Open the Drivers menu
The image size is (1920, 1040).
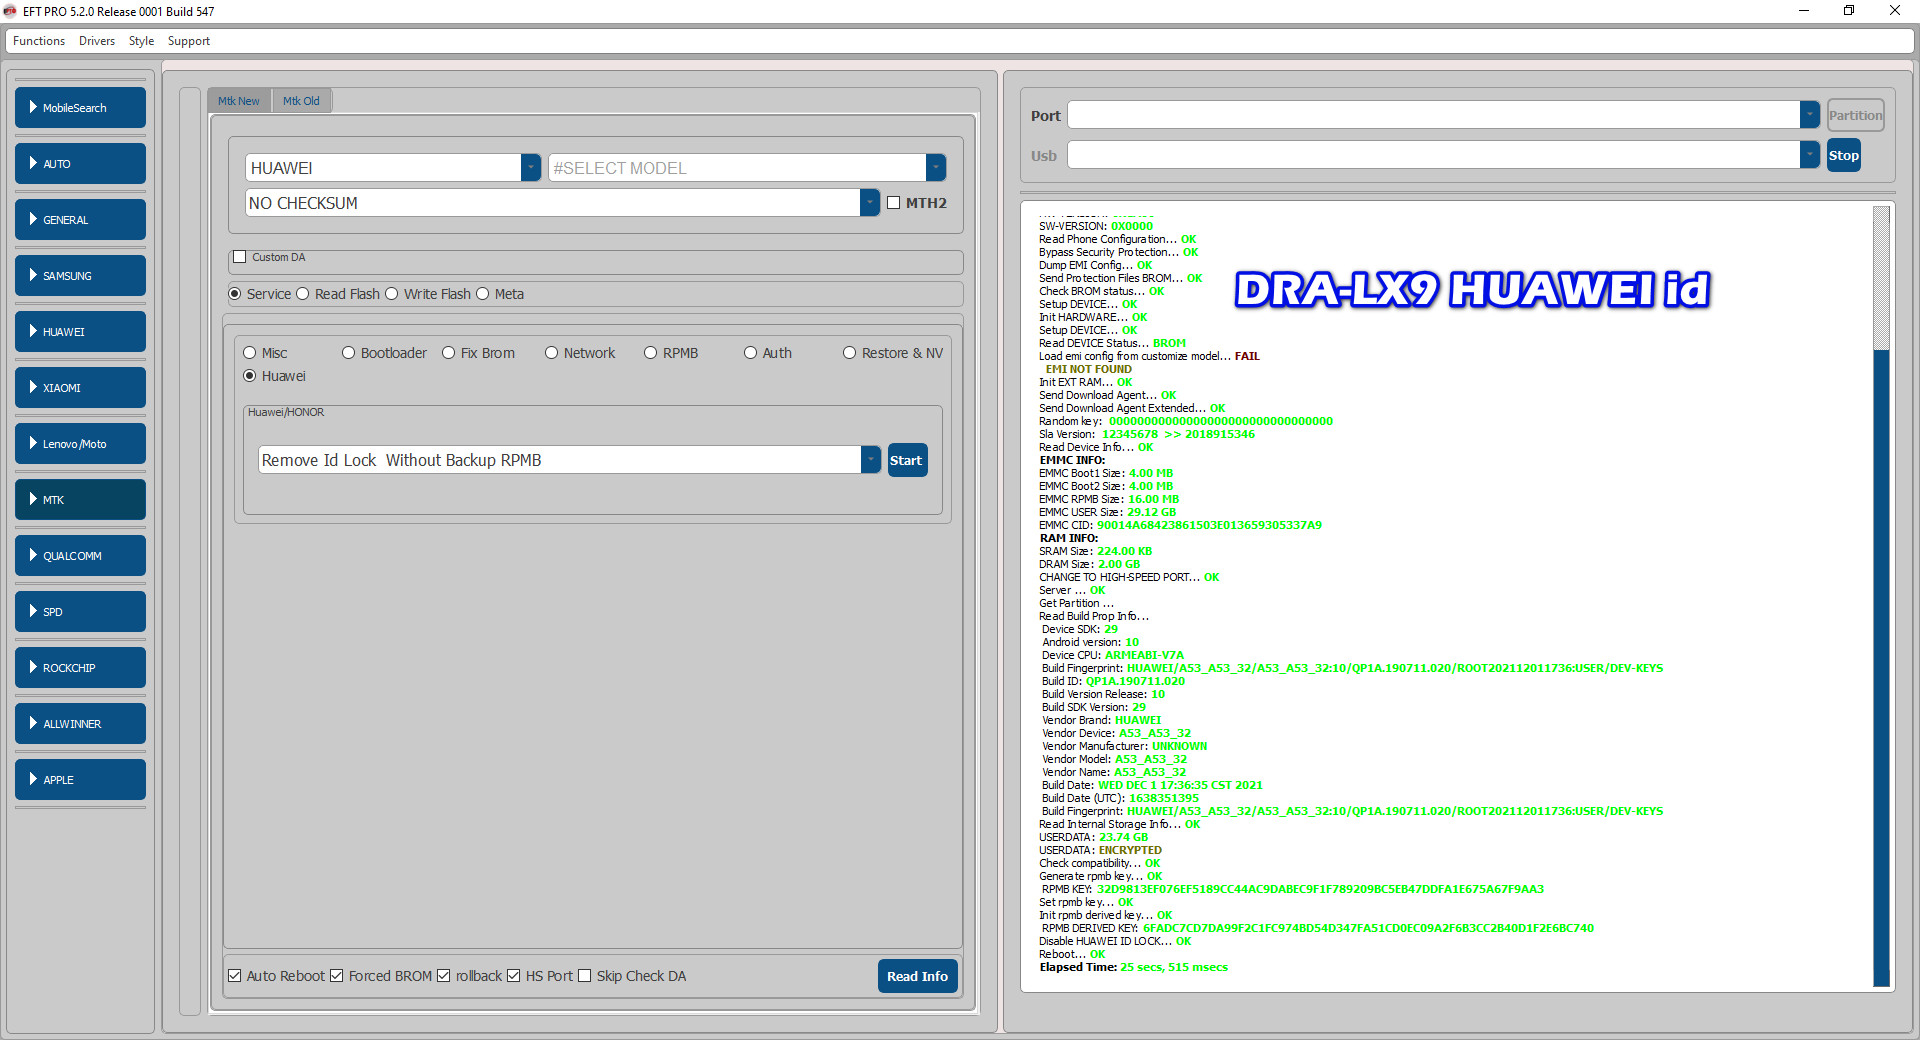(x=97, y=41)
